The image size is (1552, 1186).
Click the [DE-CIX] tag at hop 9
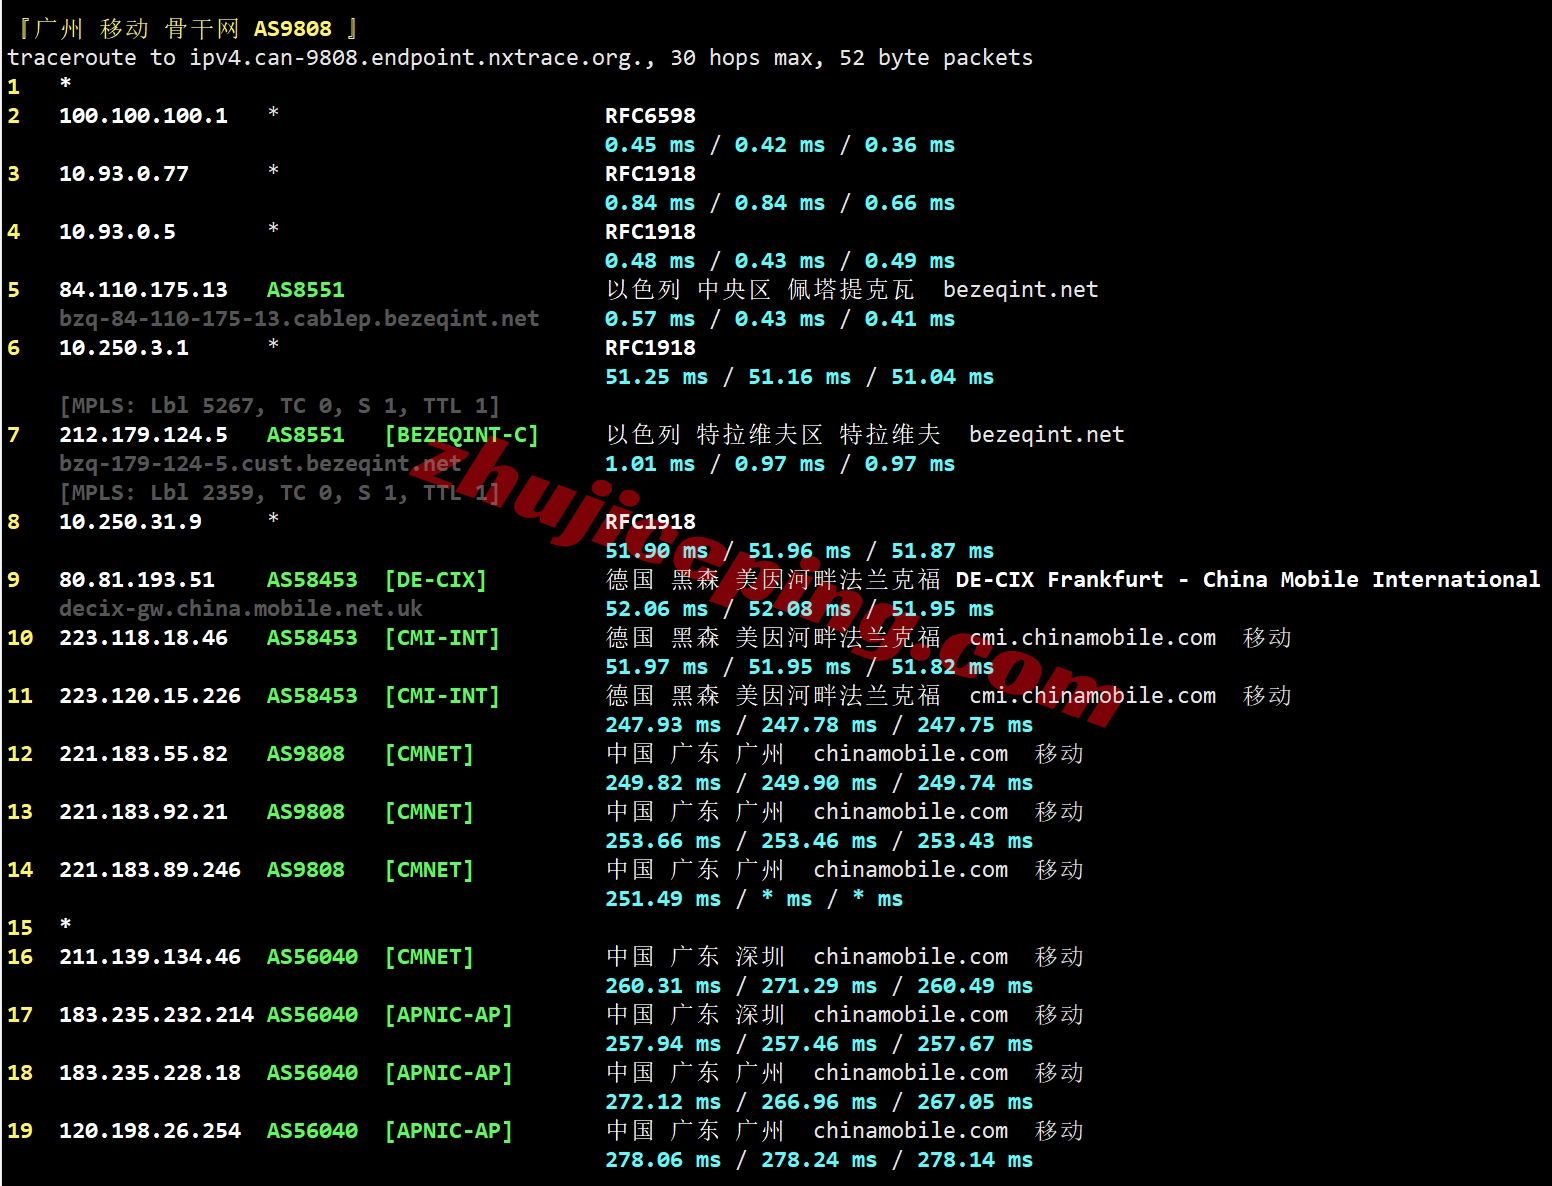pyautogui.click(x=435, y=580)
